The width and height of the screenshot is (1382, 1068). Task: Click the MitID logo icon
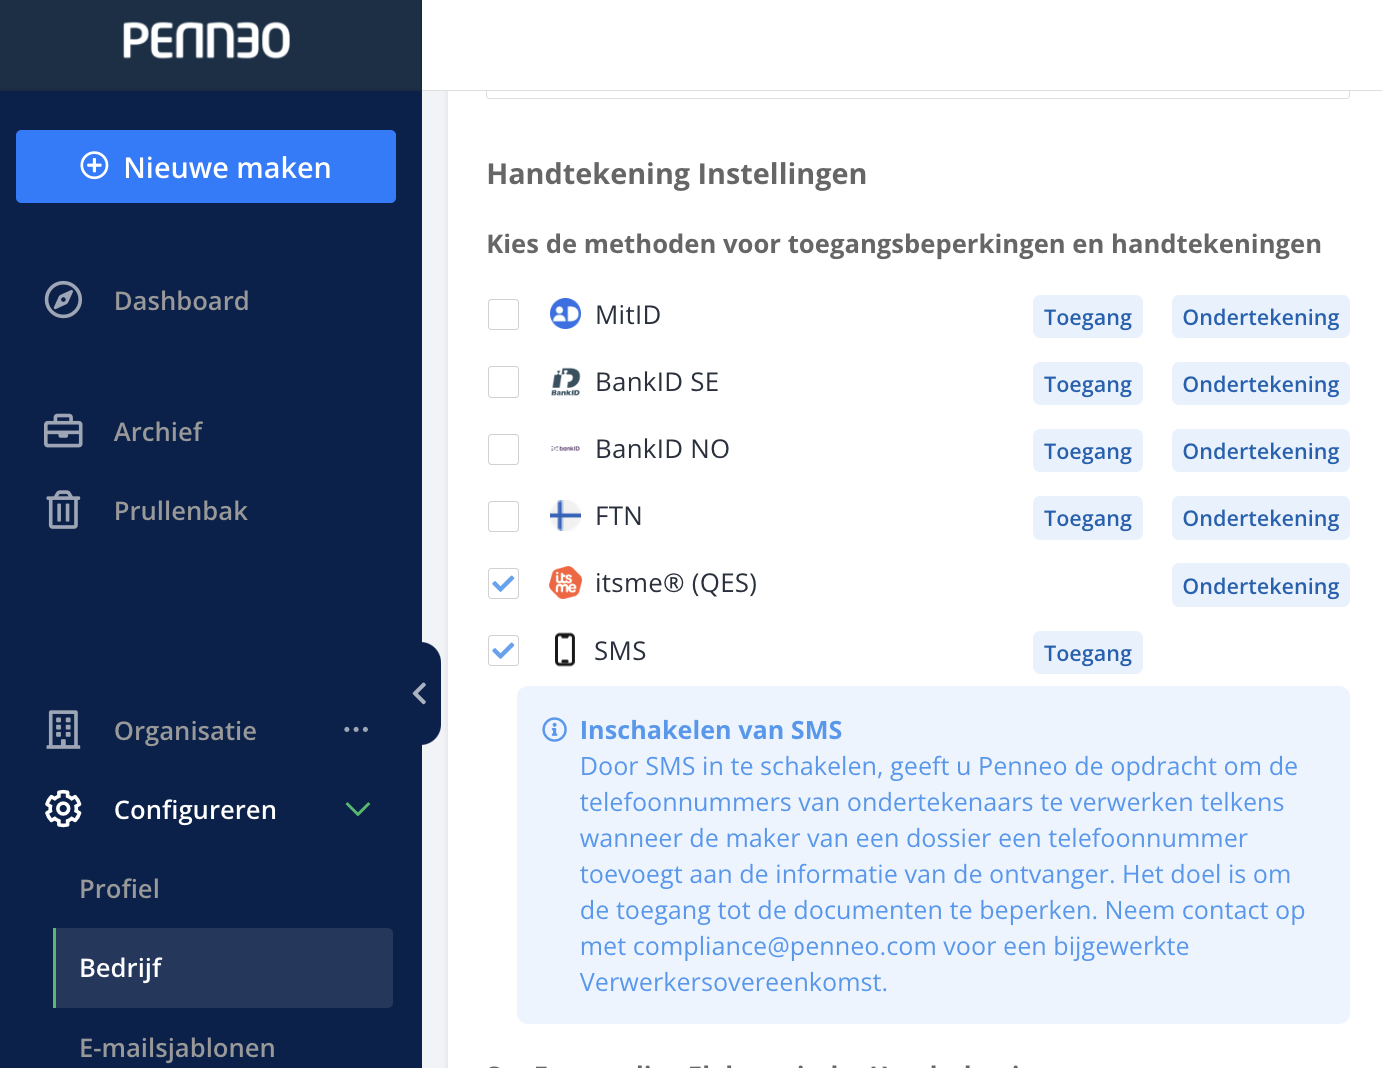565,314
